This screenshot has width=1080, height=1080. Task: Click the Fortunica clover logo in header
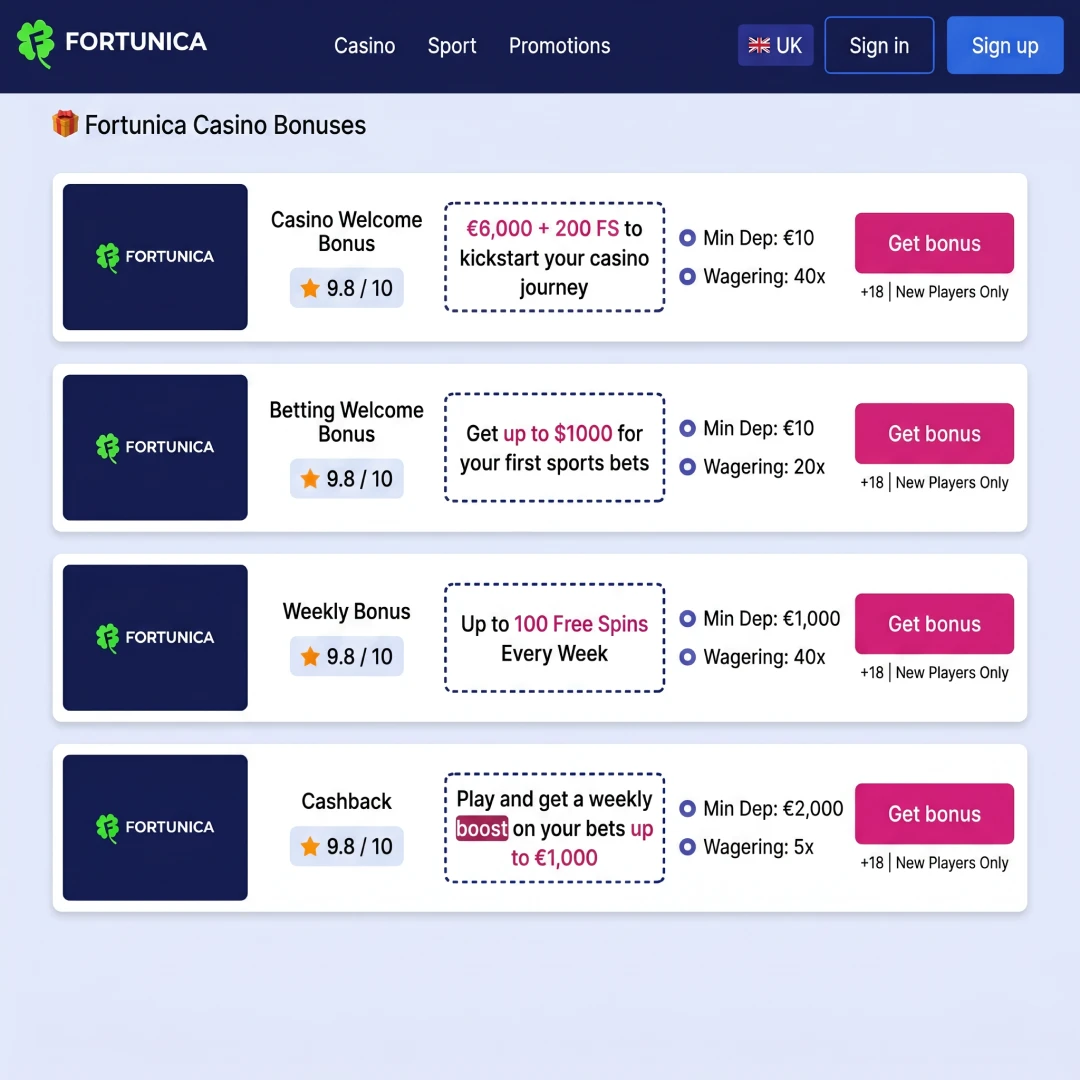pyautogui.click(x=35, y=44)
